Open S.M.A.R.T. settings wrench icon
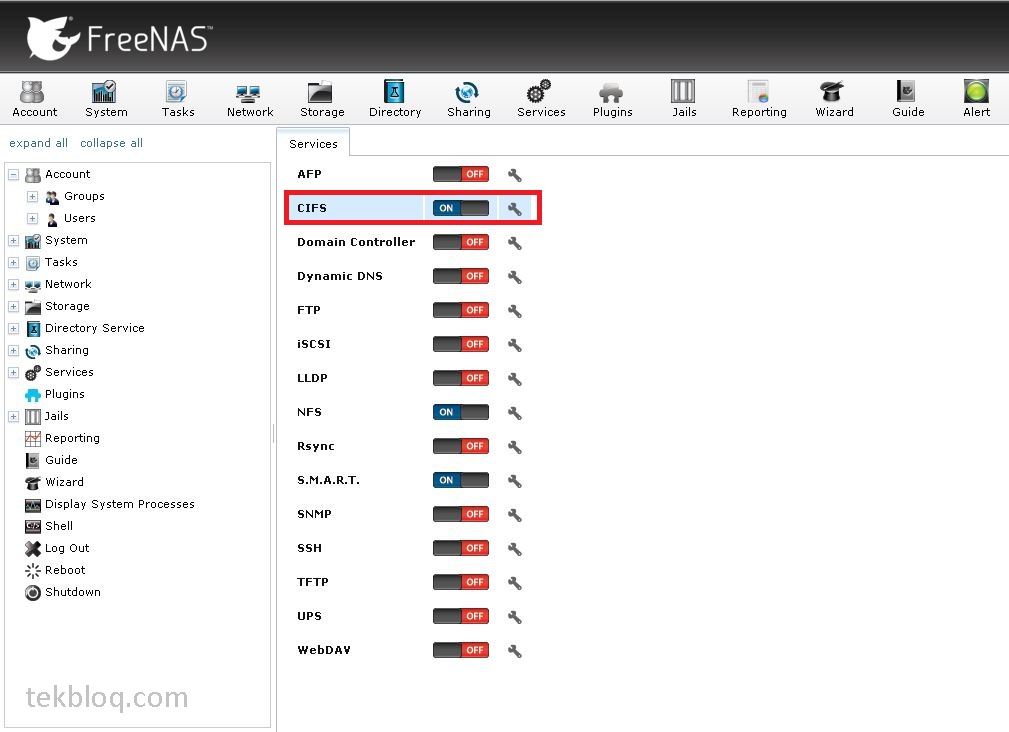 (x=514, y=480)
